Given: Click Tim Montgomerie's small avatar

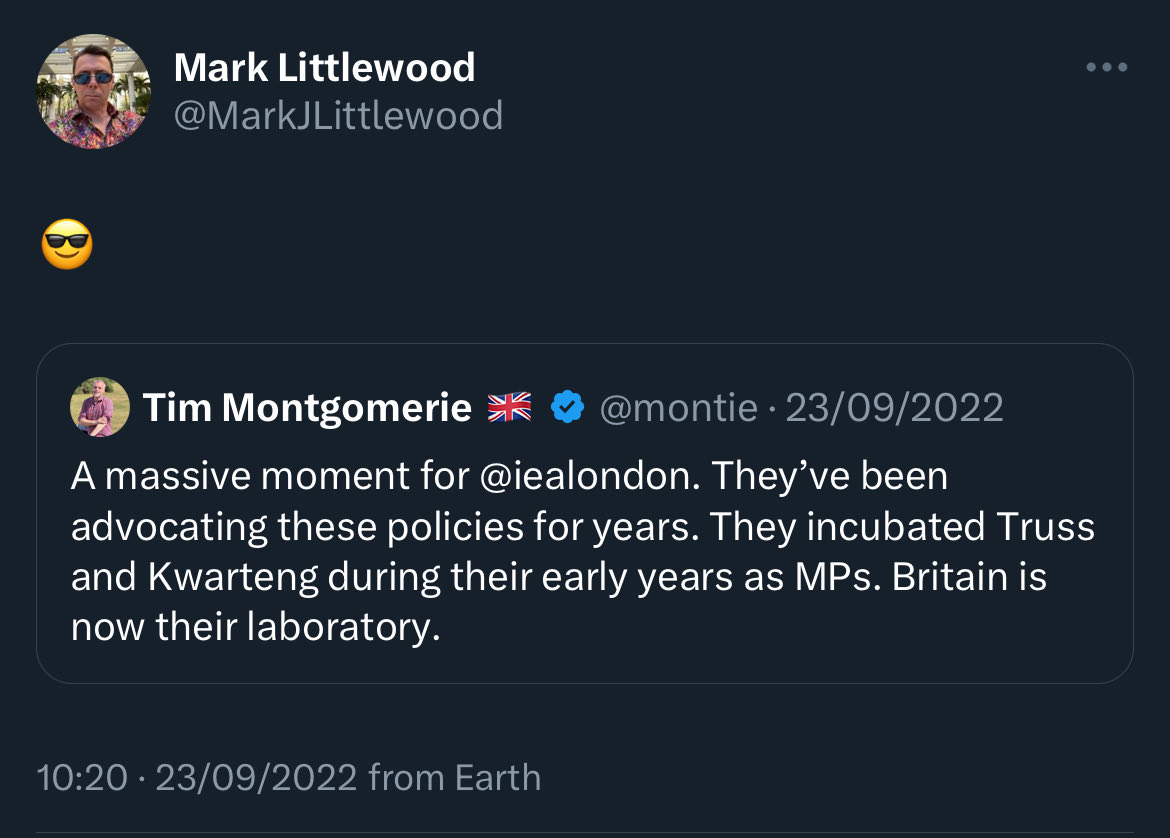Looking at the screenshot, I should click(100, 407).
